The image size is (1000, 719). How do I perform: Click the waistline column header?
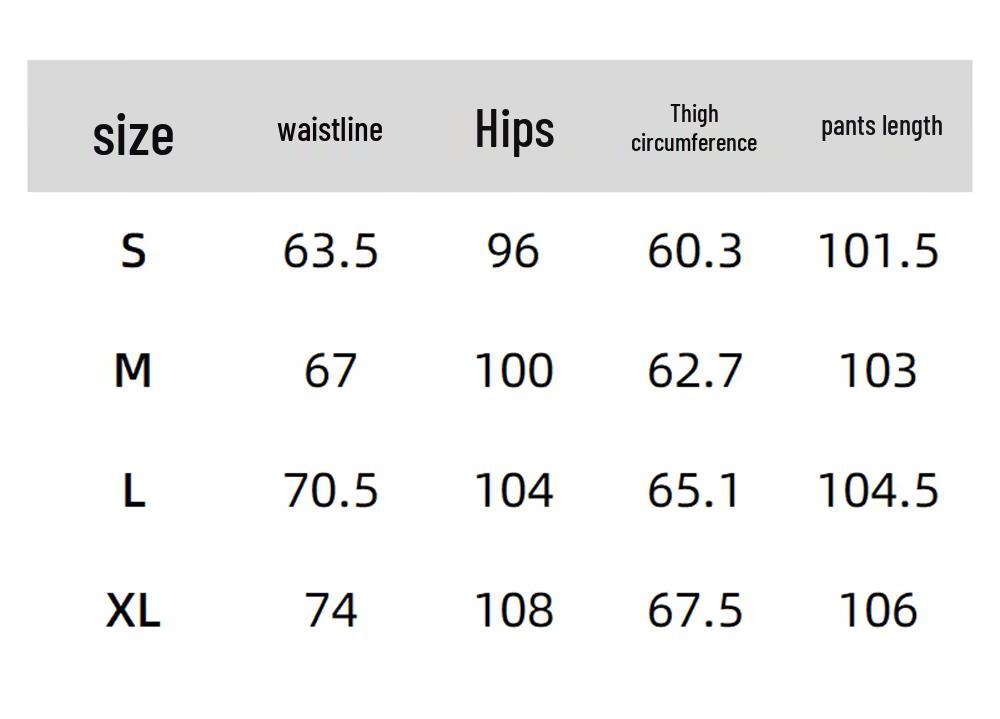tap(330, 130)
